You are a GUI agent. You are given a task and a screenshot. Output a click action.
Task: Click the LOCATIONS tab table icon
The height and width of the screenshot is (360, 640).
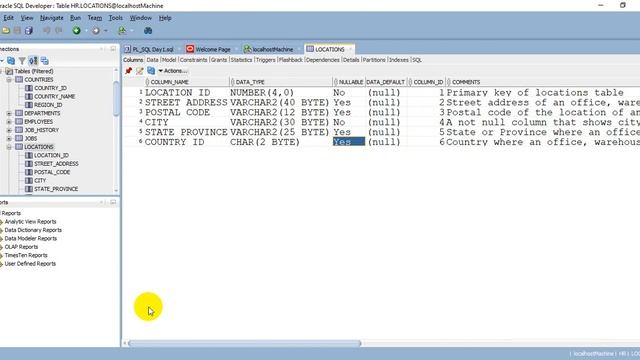click(310, 49)
